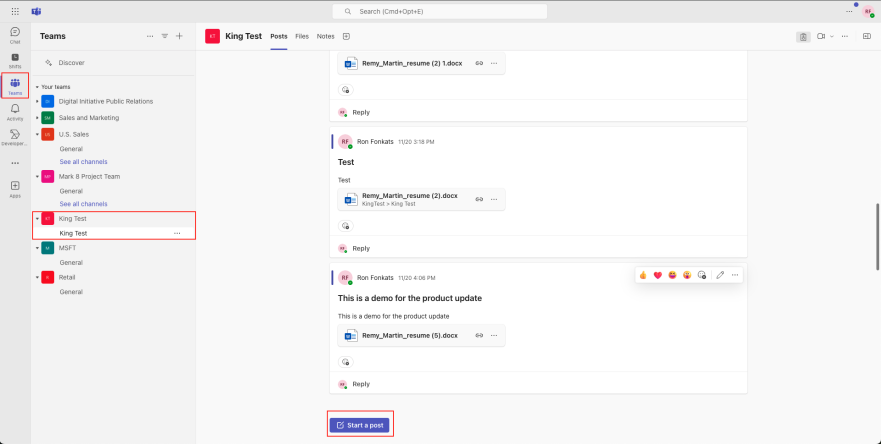This screenshot has height=444, width=881.
Task: Open King Test channel more options ellipsis
Action: 177,233
